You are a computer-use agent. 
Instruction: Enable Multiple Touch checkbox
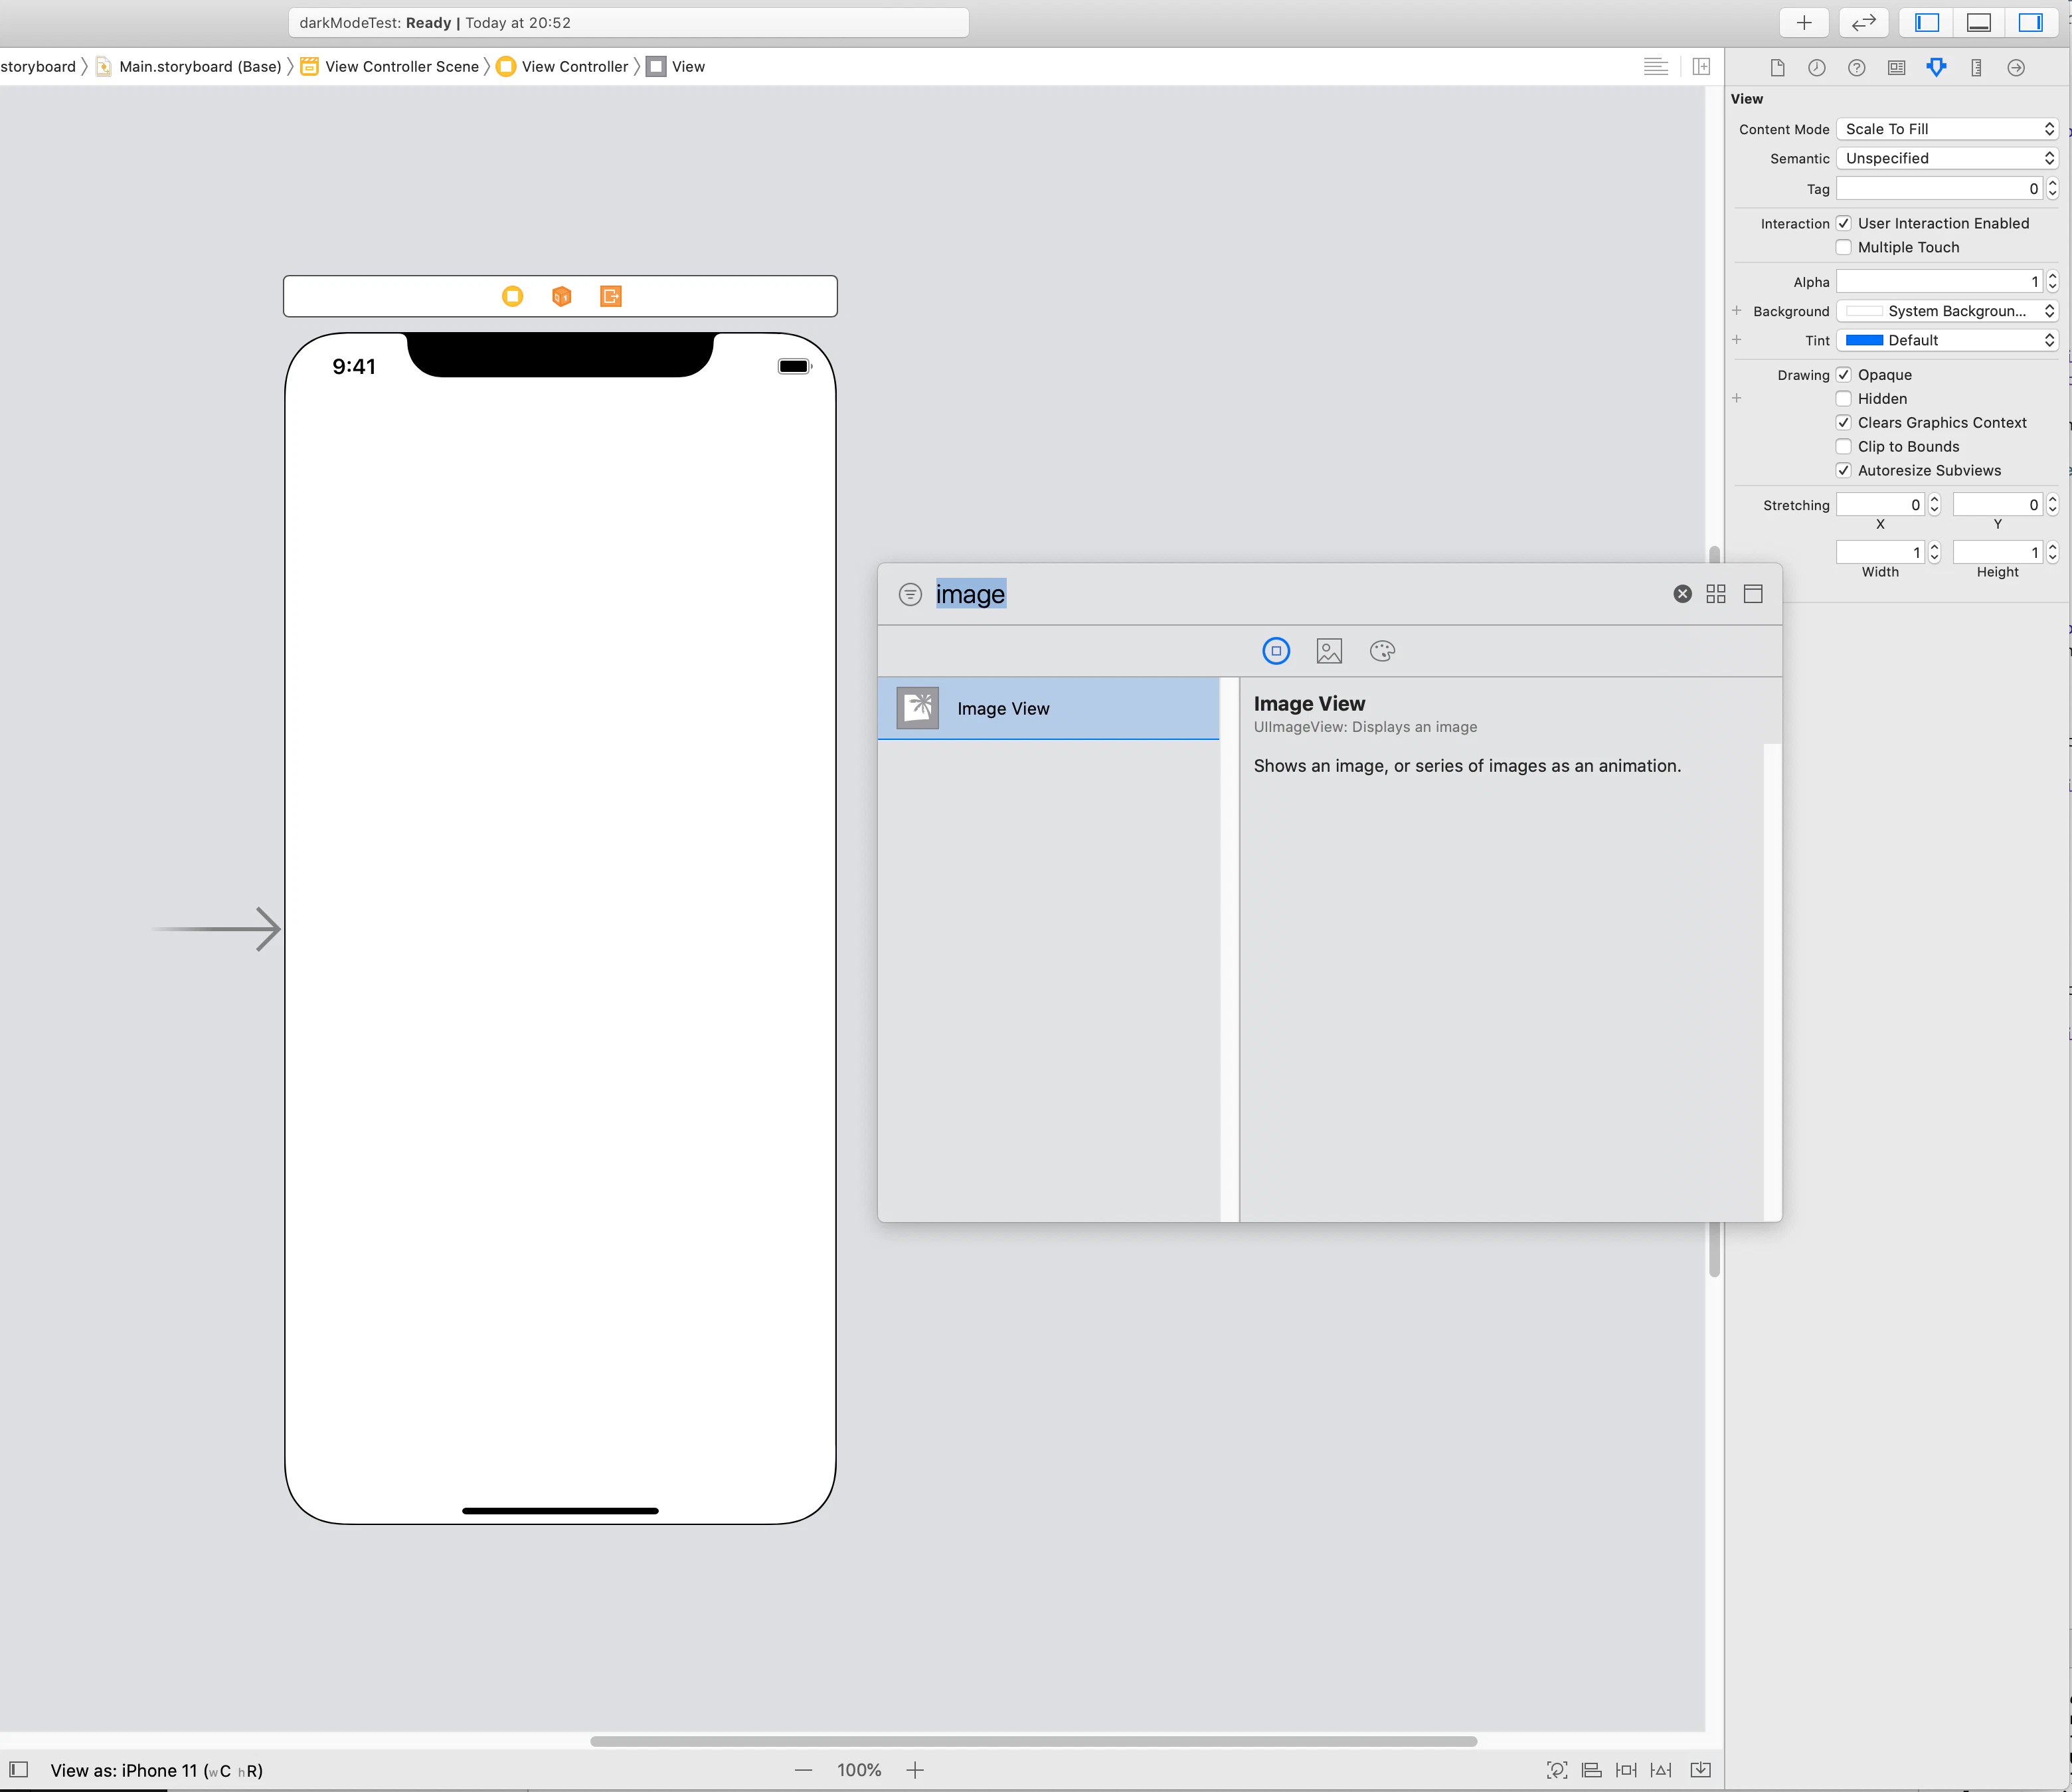pos(1844,247)
